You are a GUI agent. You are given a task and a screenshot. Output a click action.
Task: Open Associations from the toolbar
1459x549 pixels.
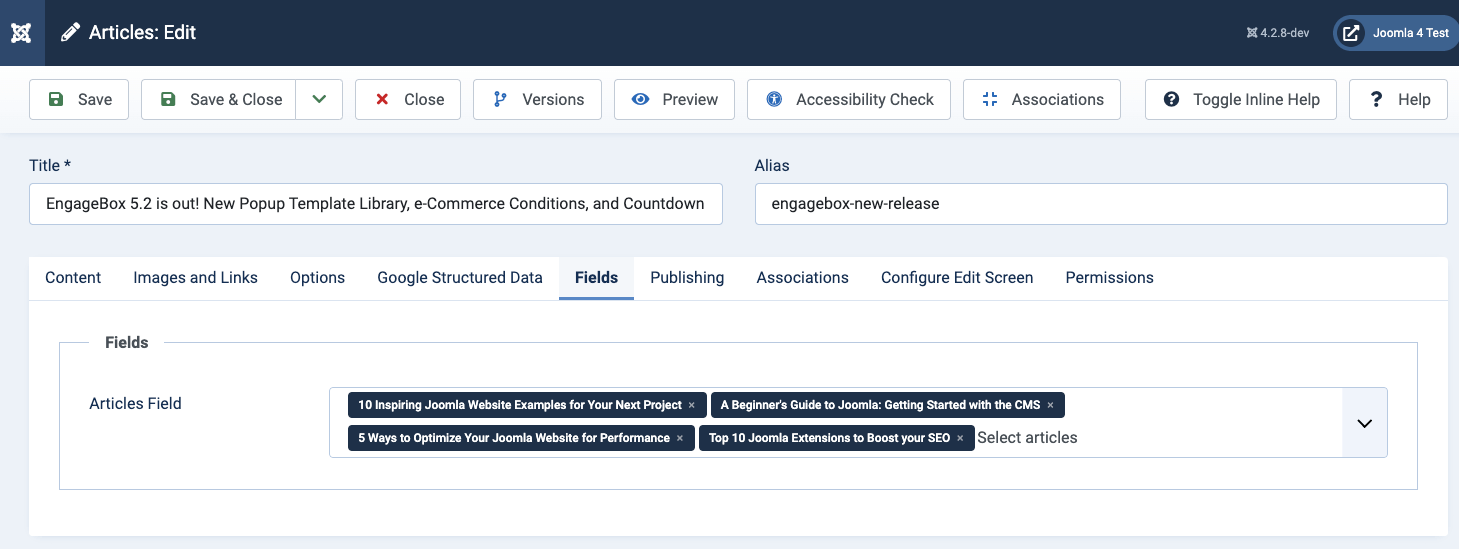click(x=1042, y=99)
